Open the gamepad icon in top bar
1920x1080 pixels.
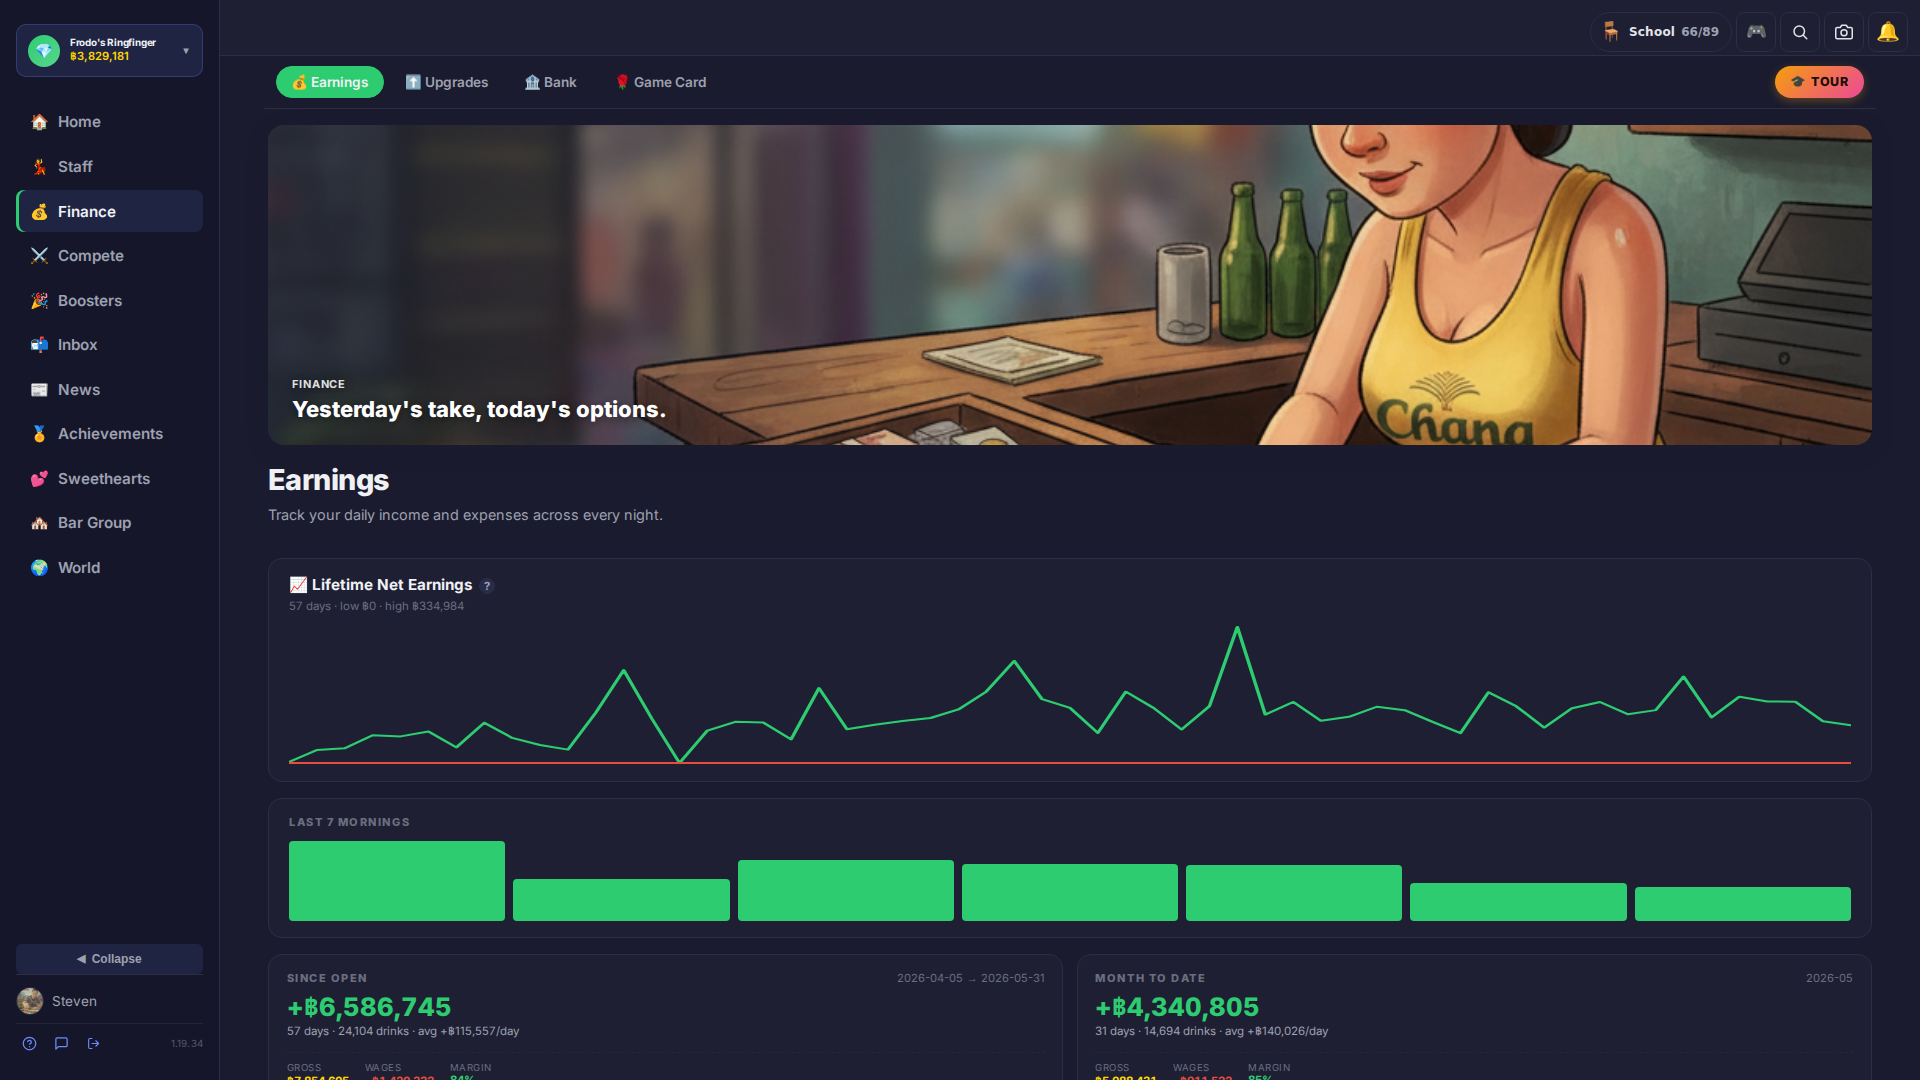click(1756, 32)
